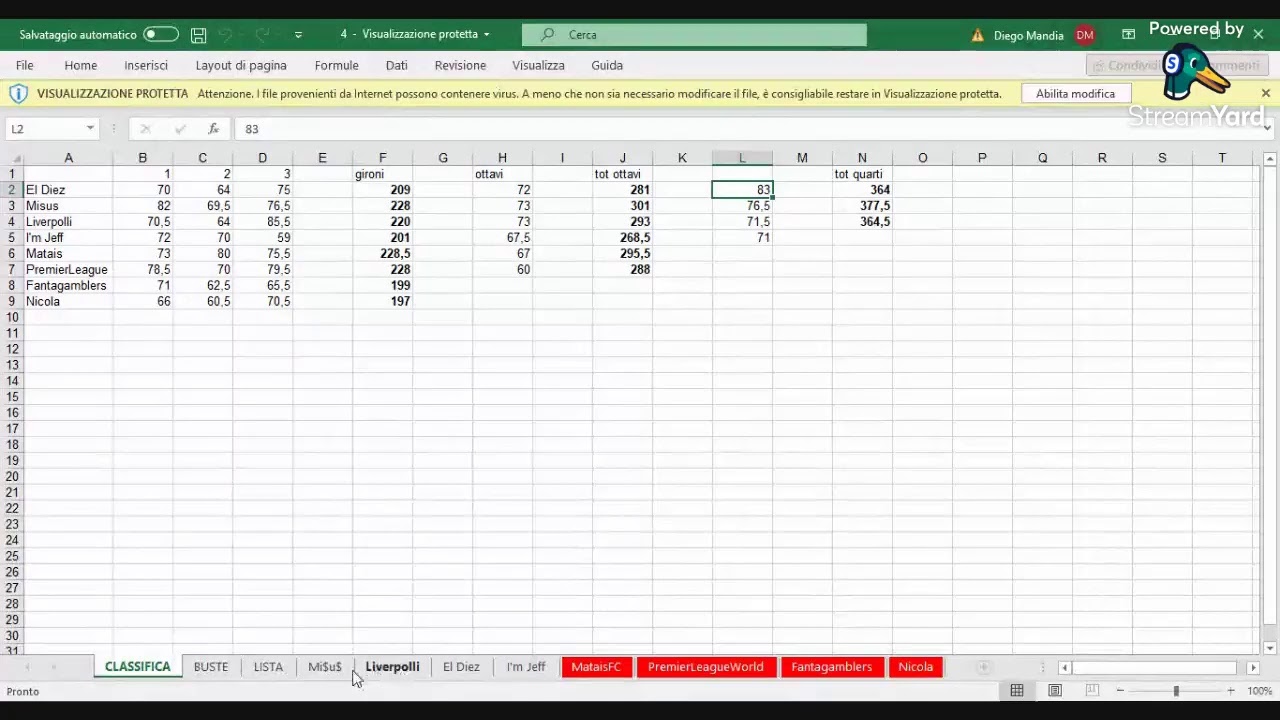Open the El Diez sheet tab
The image size is (1280, 720).
(461, 667)
